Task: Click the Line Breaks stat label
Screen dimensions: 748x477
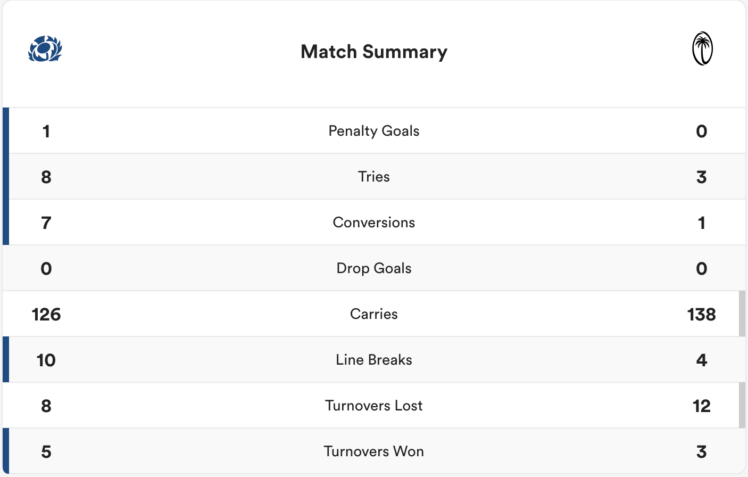Action: tap(374, 360)
